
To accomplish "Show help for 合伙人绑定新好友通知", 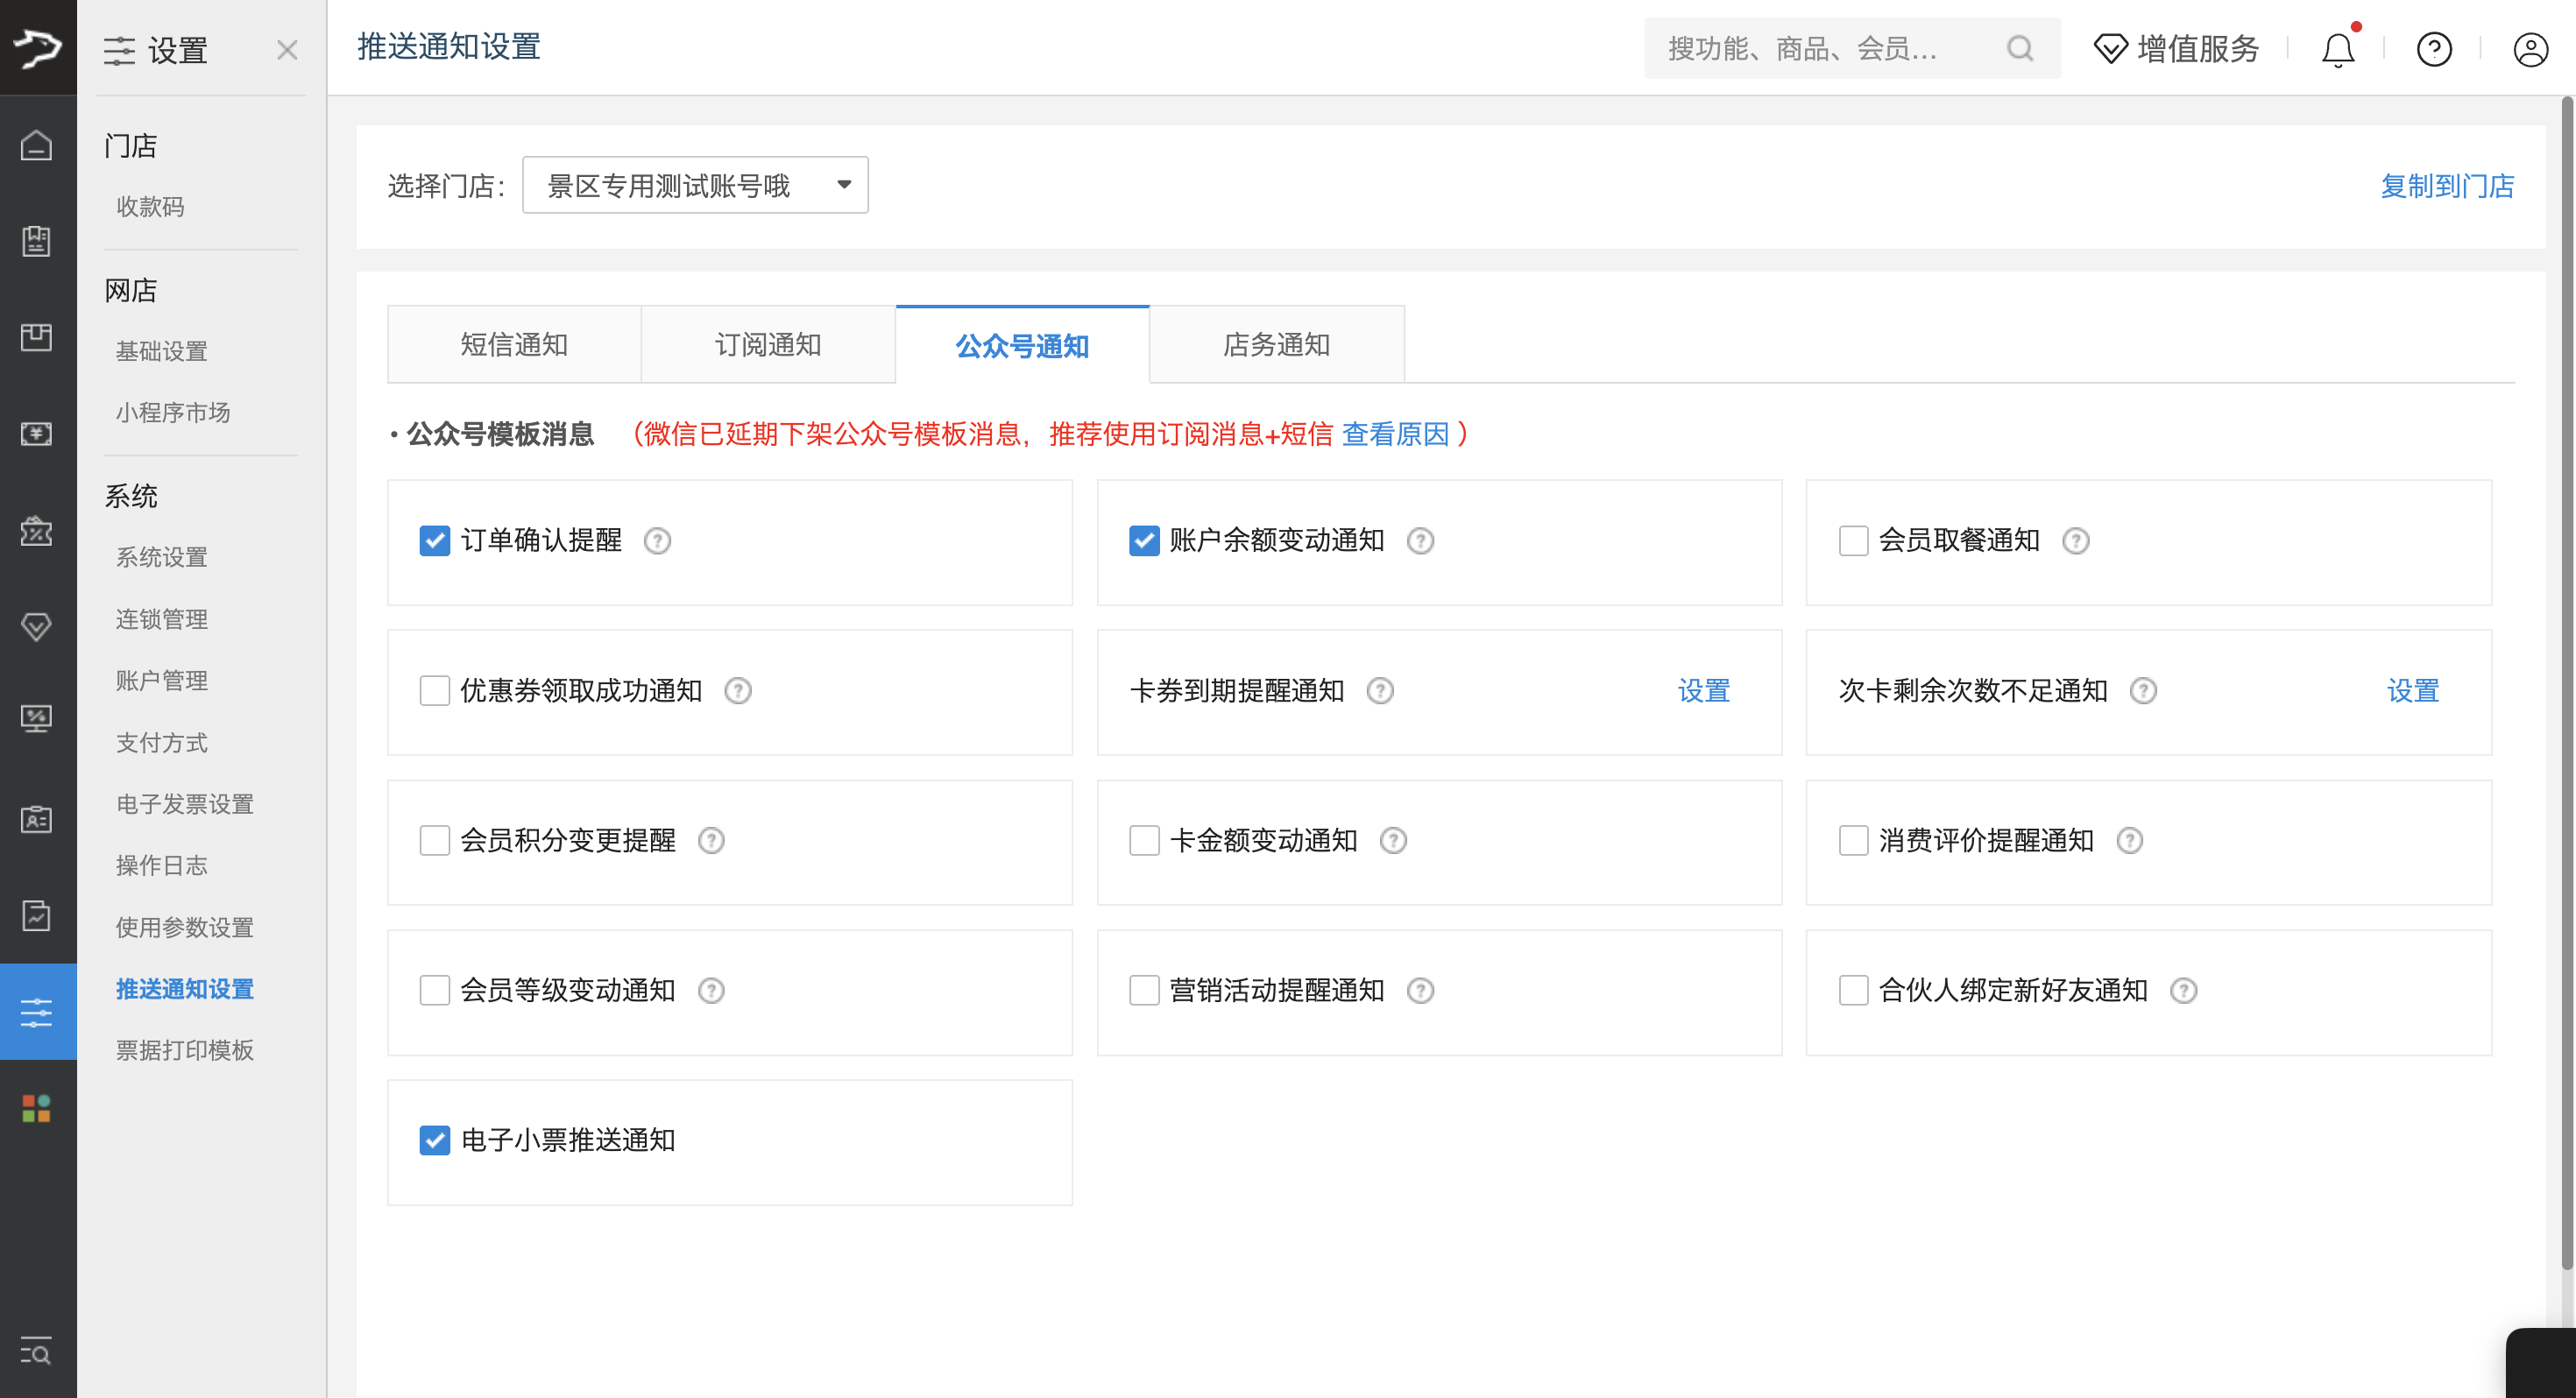I will point(2184,991).
